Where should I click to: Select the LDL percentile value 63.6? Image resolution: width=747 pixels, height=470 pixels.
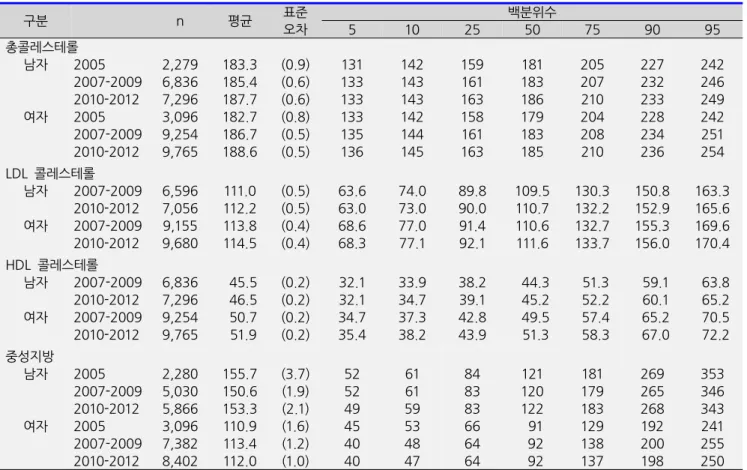pos(352,191)
